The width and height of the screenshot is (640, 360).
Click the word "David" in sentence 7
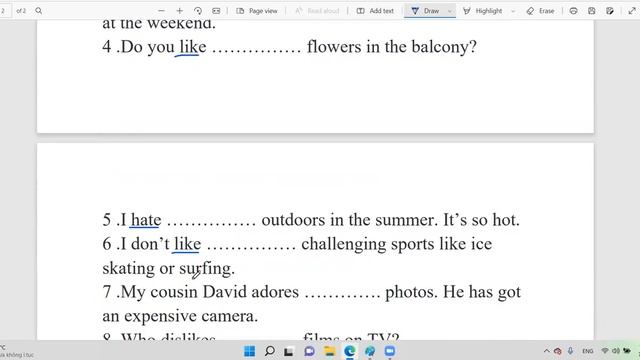click(x=224, y=292)
